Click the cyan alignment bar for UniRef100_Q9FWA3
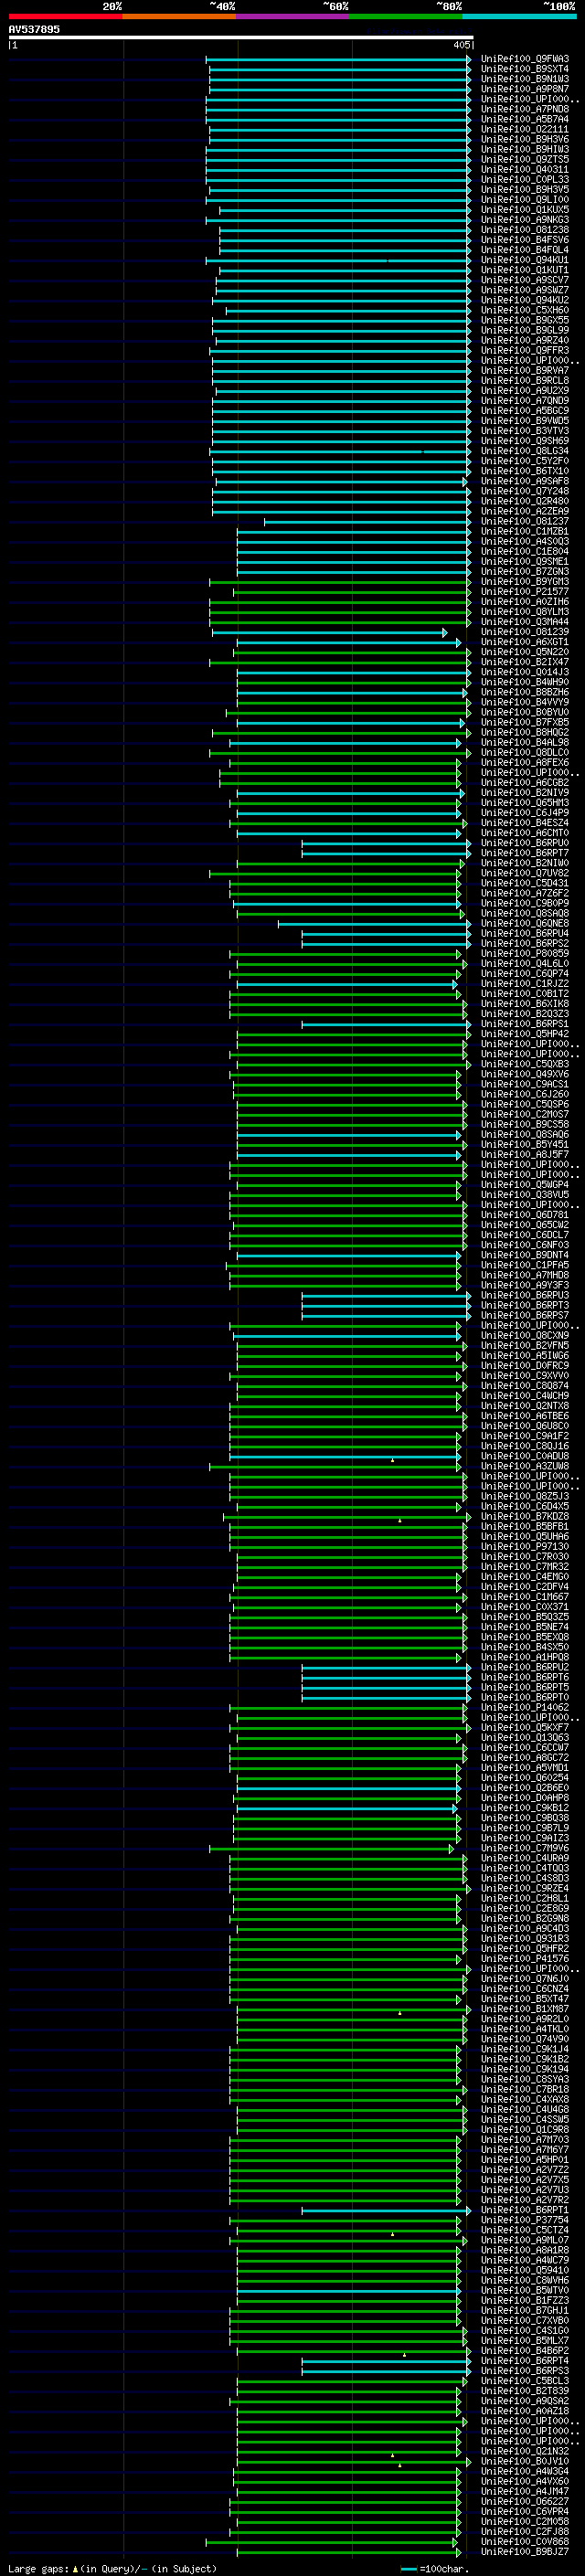The width and height of the screenshot is (585, 2576). pos(339,59)
